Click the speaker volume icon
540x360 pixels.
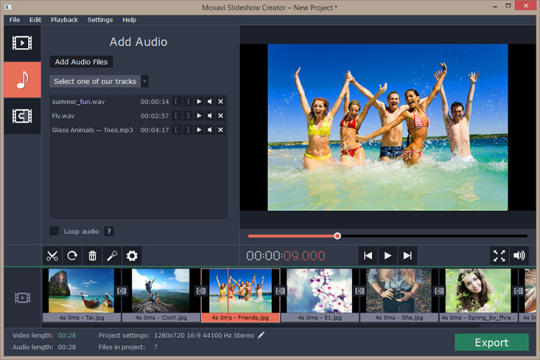pyautogui.click(x=519, y=256)
